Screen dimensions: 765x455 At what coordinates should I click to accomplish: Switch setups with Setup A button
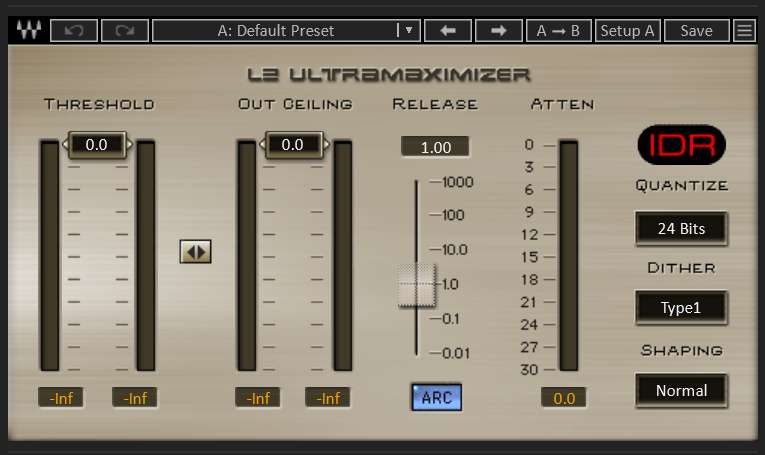pyautogui.click(x=627, y=30)
